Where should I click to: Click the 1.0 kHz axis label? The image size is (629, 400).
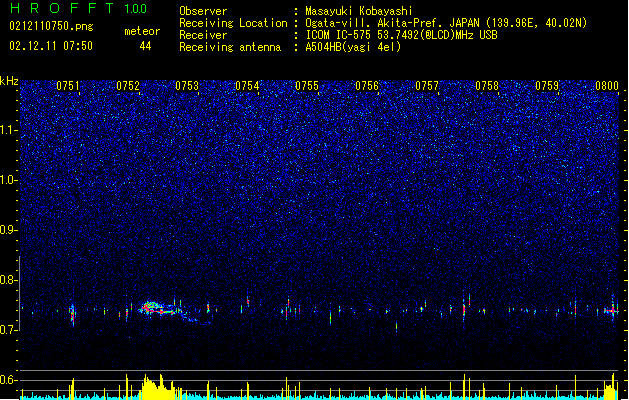[x=9, y=180]
